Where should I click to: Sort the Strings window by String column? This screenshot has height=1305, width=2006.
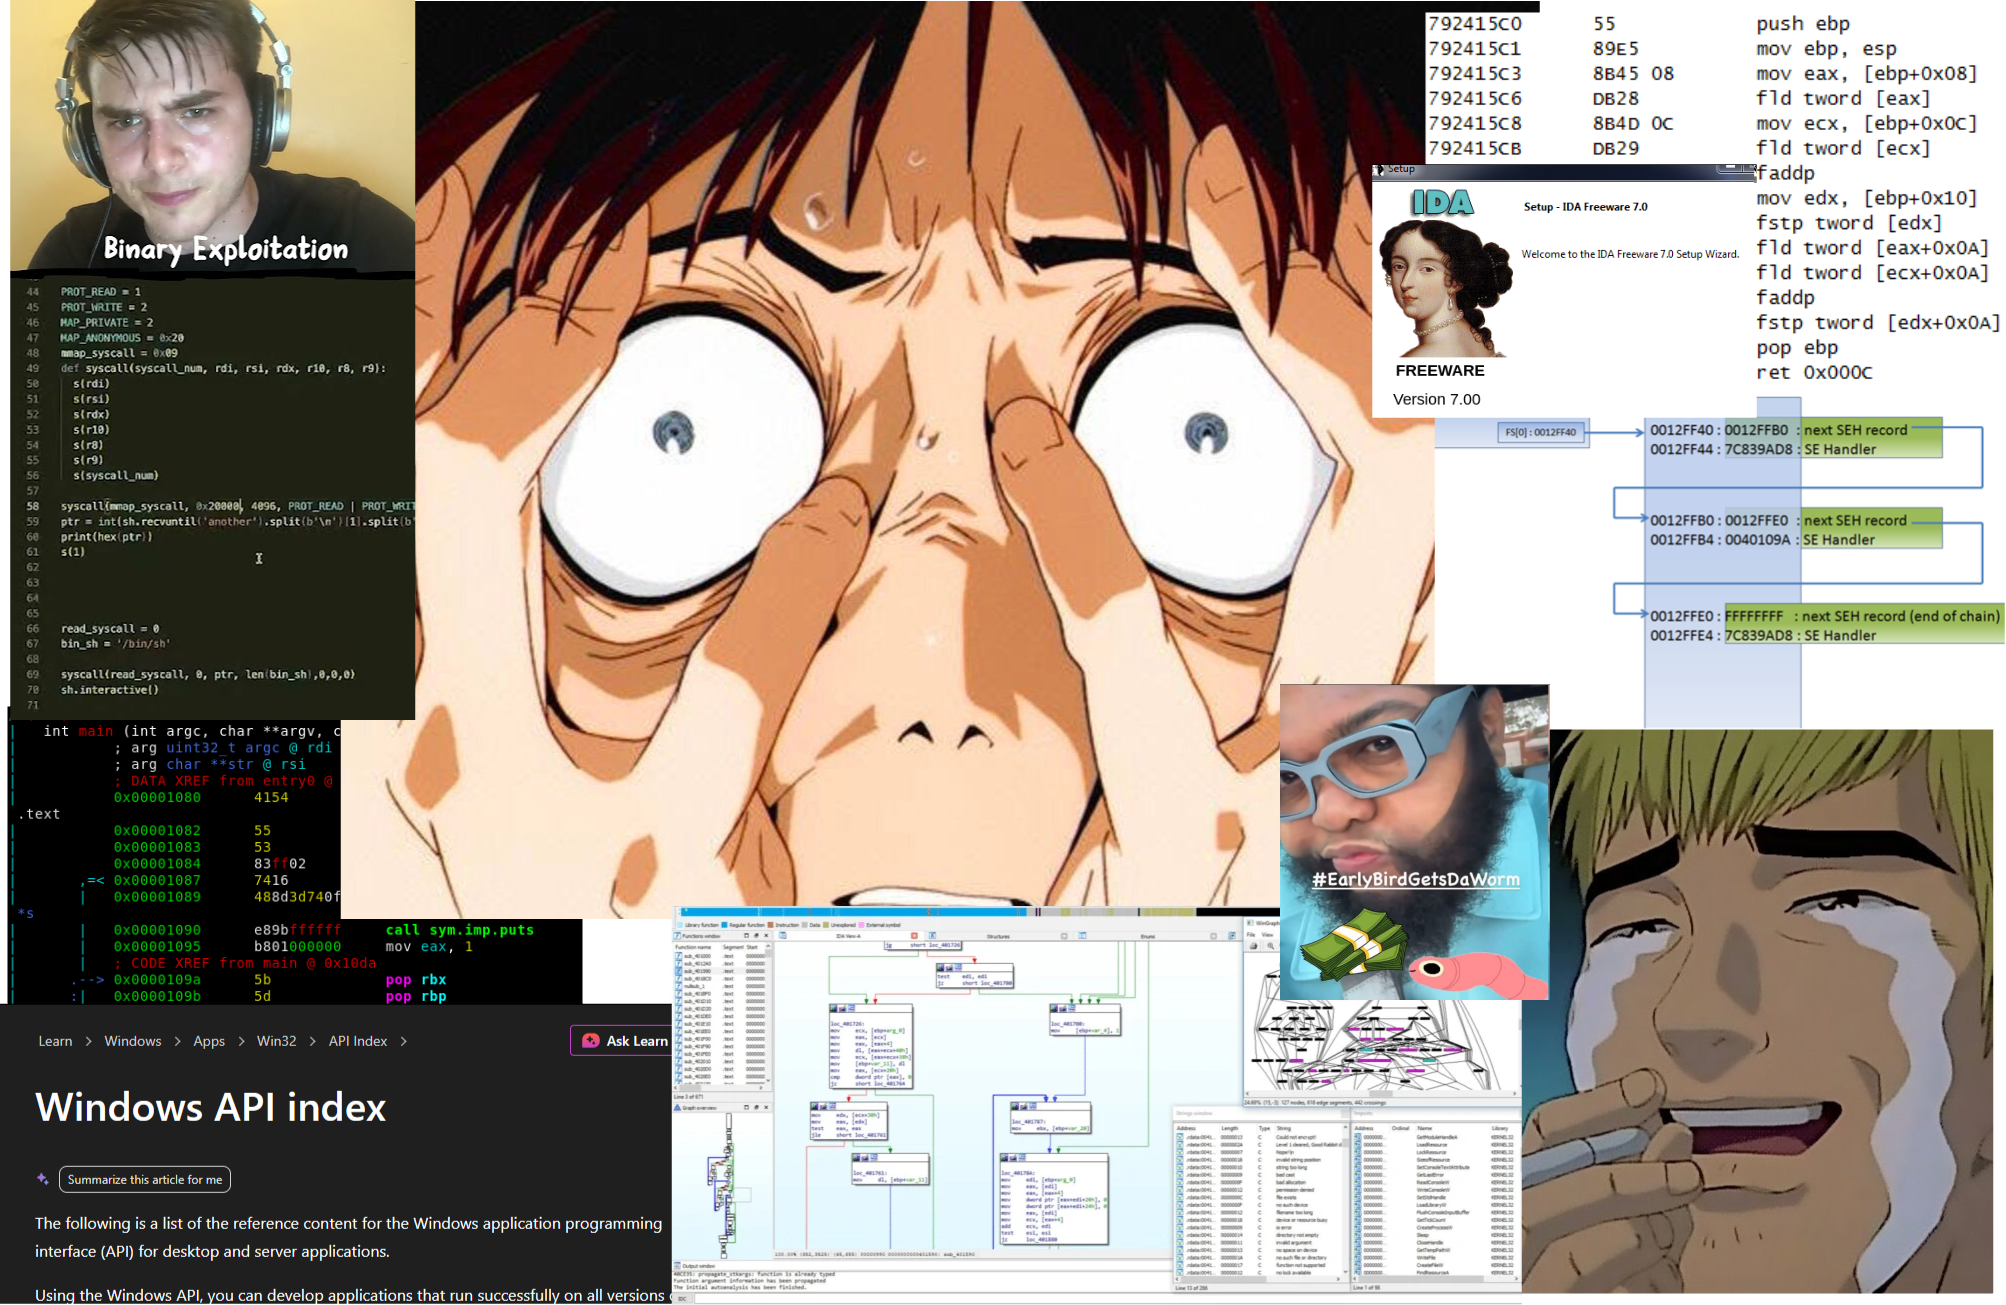click(1284, 1128)
